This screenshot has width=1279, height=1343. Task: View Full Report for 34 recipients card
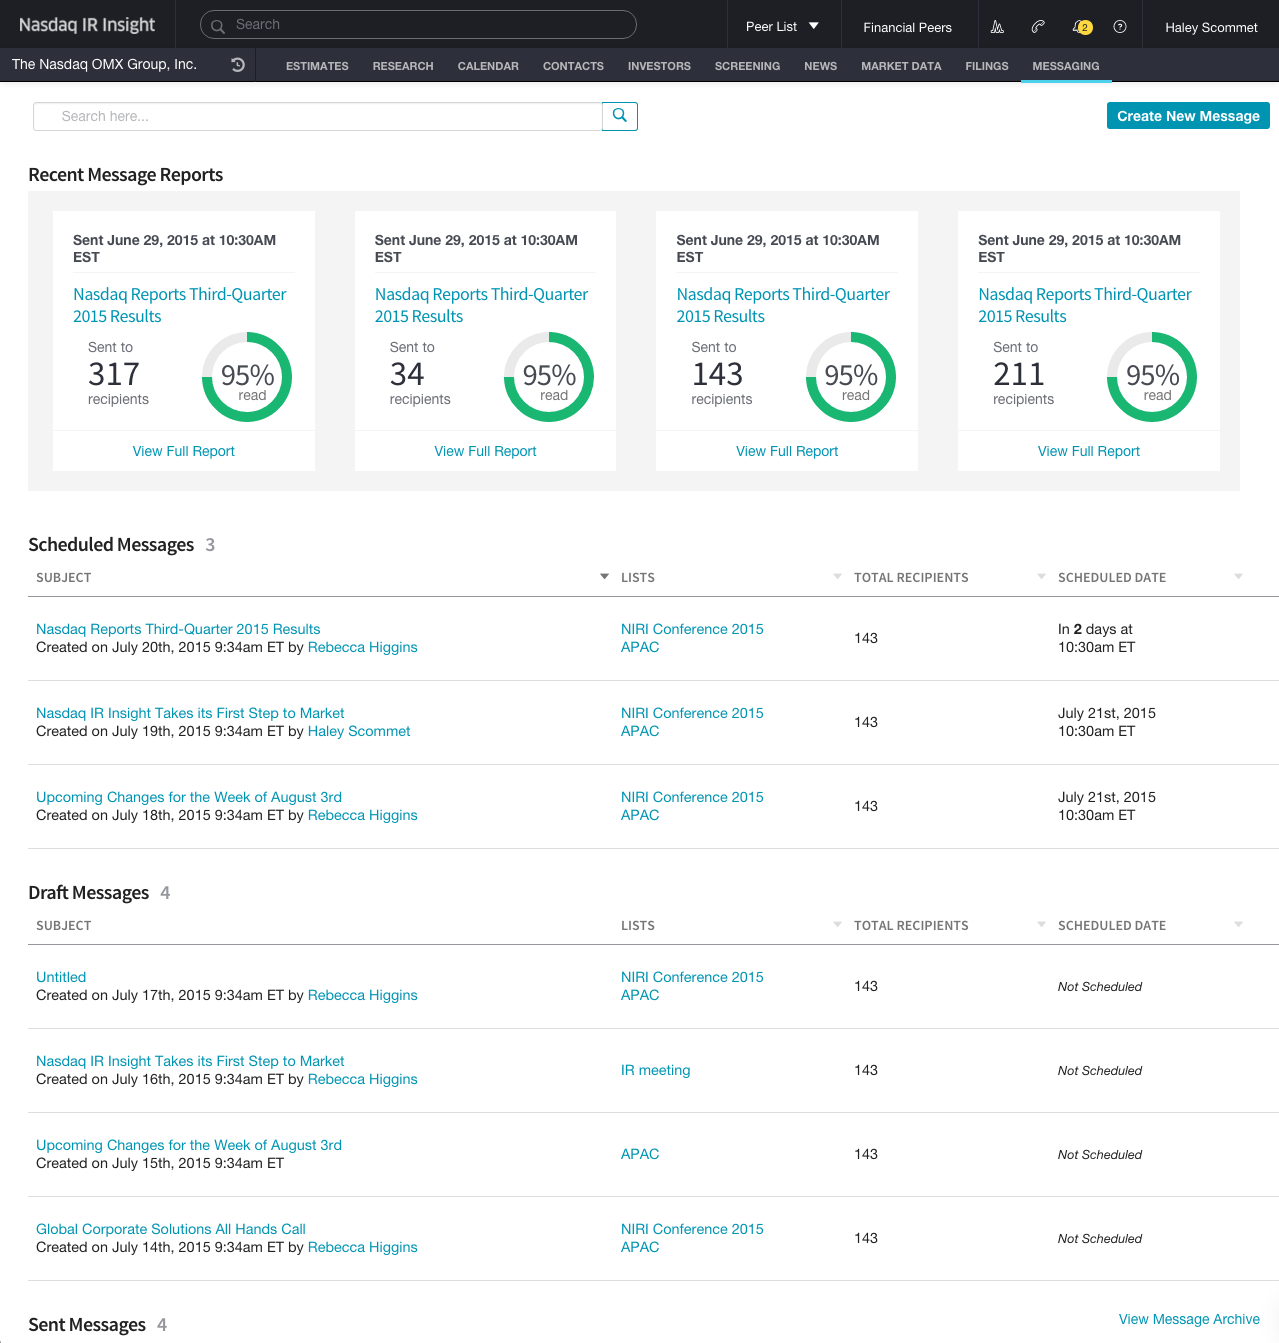(485, 451)
